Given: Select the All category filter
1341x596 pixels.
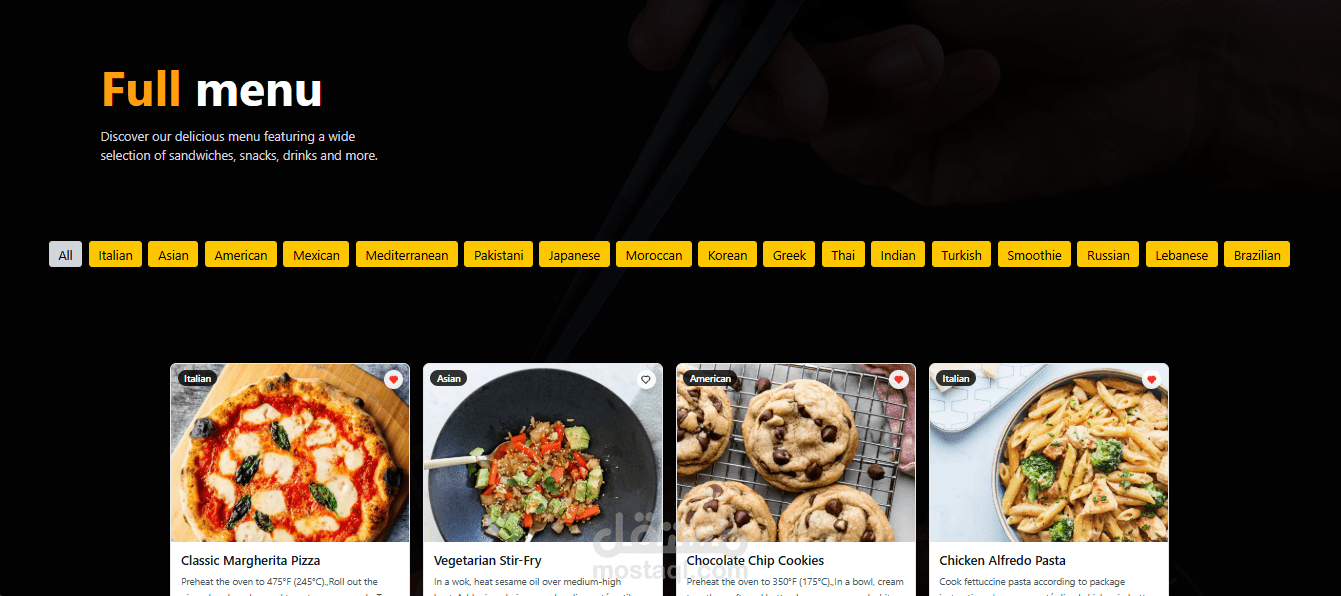Looking at the screenshot, I should pyautogui.click(x=66, y=254).
